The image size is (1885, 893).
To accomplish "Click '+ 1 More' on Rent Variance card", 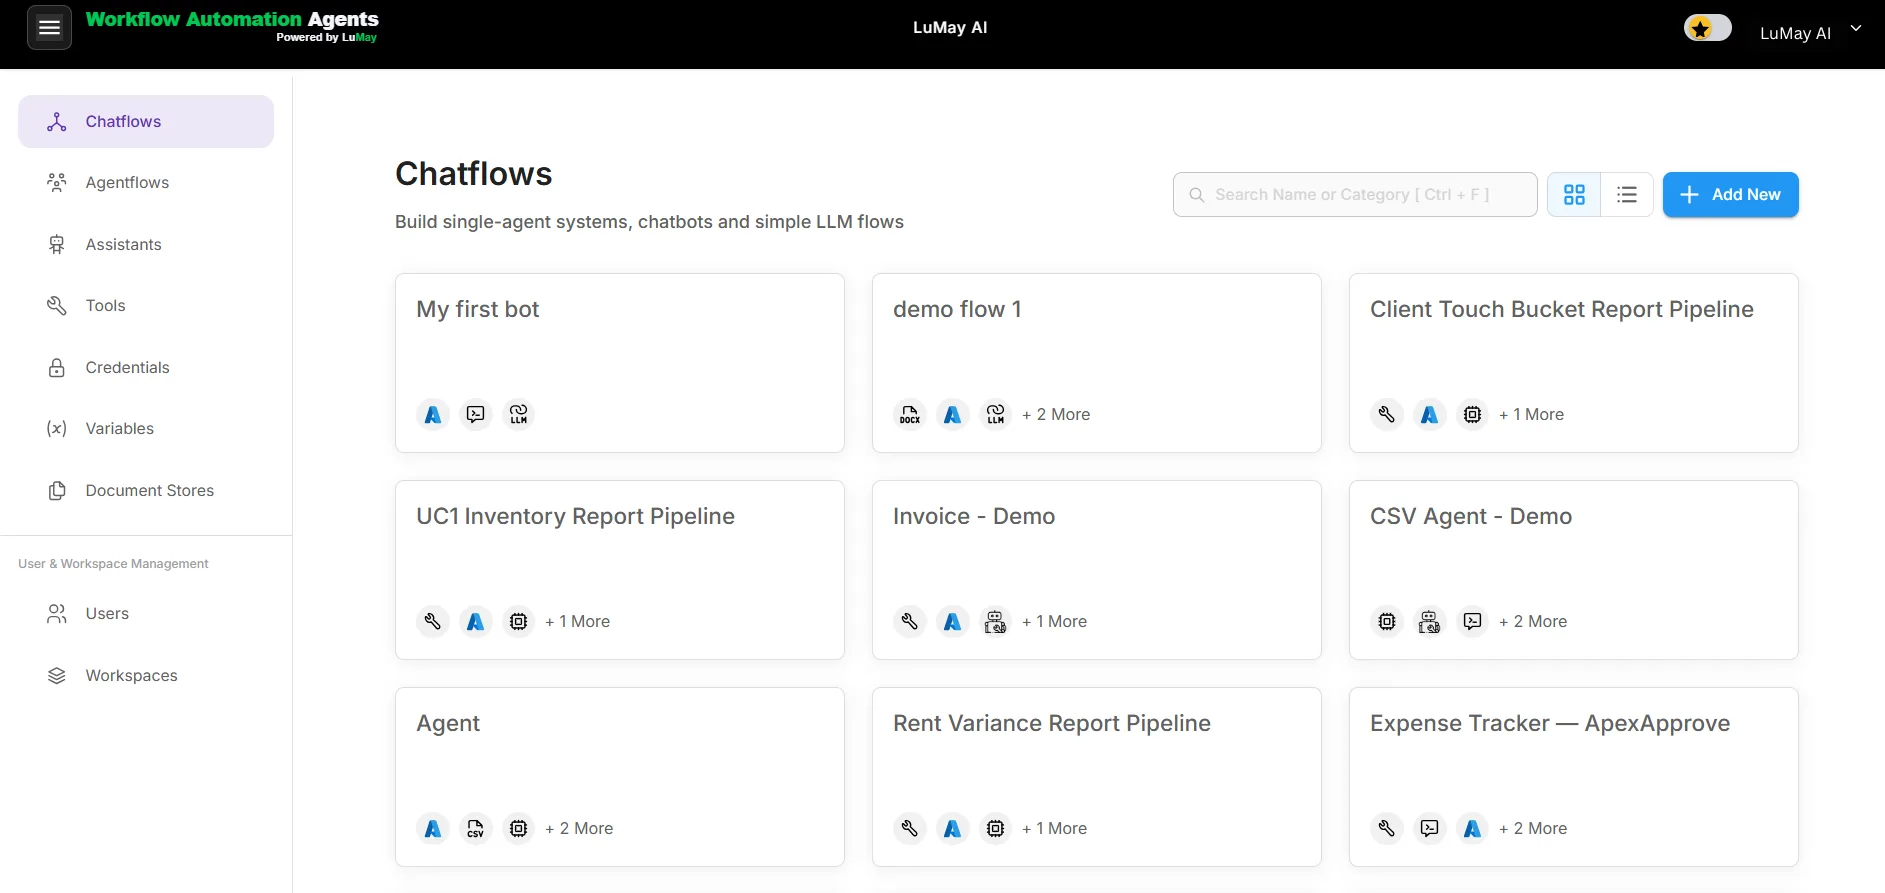I will [x=1054, y=828].
